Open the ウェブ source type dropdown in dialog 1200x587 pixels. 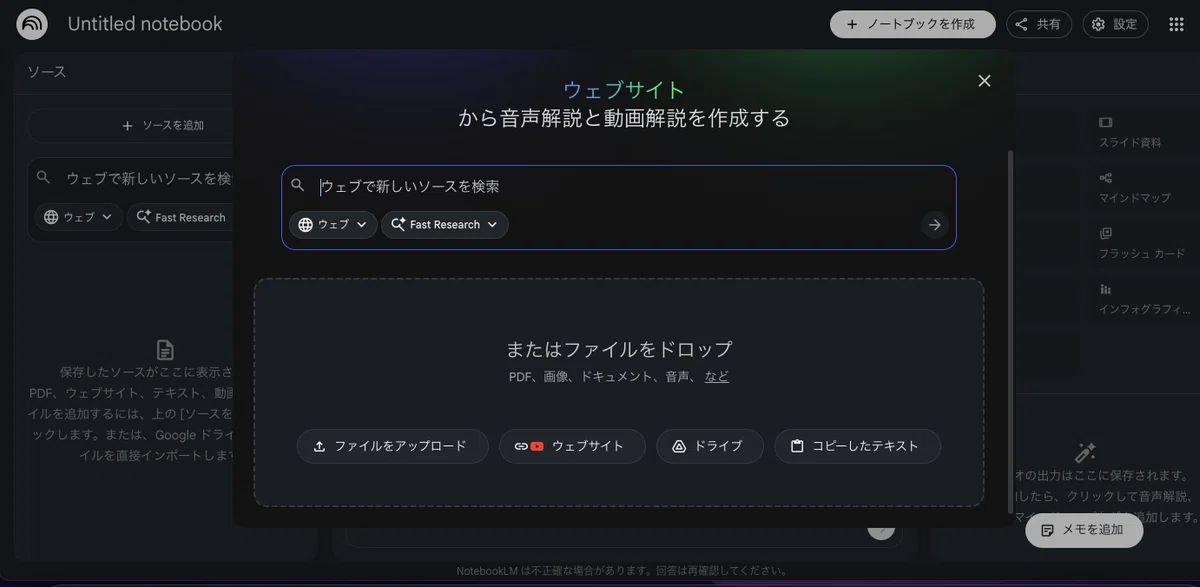pyautogui.click(x=333, y=225)
